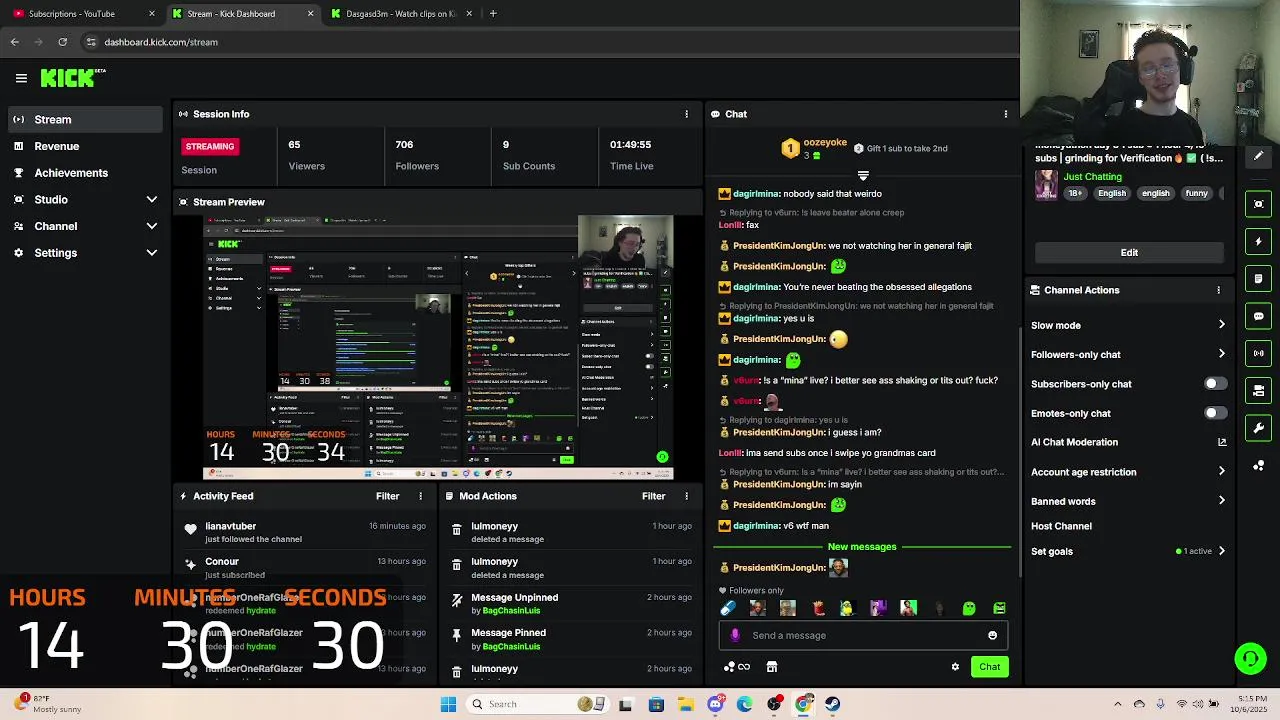
Task: Open AI Chat Moderation link
Action: 1129,442
